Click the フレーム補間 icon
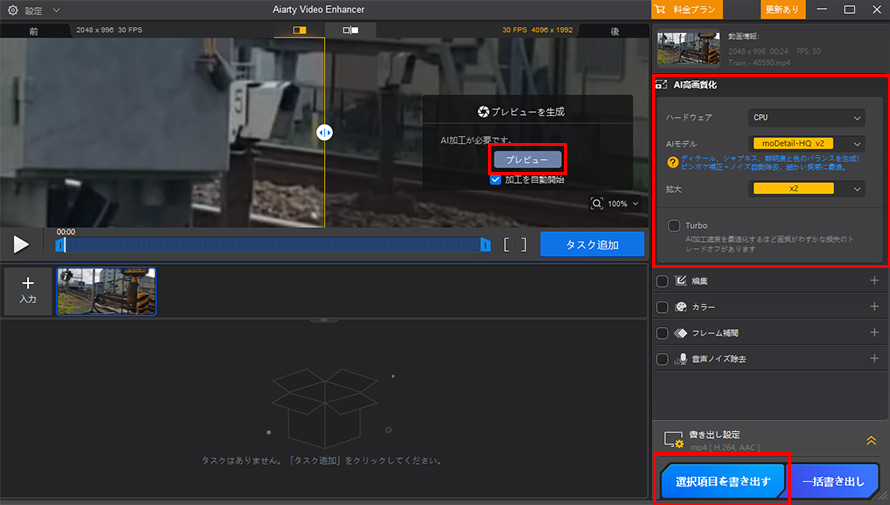Viewport: 890px width, 505px height. pos(681,333)
